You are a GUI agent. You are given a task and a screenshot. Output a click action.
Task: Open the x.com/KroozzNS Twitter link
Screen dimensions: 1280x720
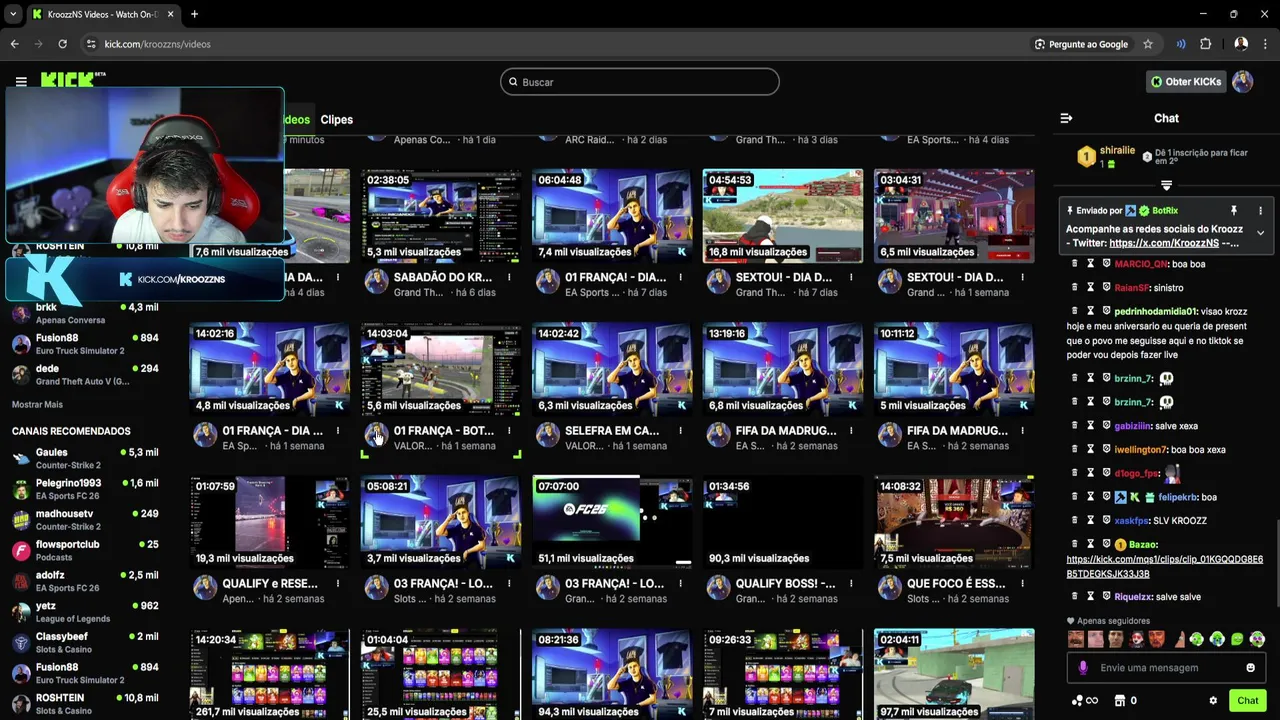point(1164,243)
